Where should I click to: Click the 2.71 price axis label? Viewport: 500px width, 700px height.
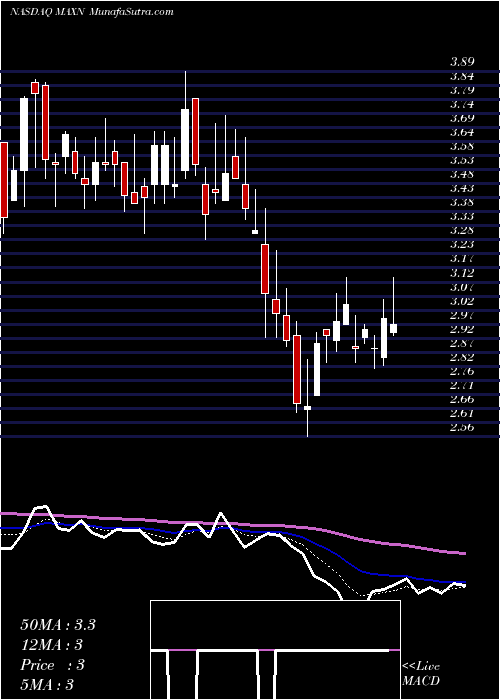click(462, 385)
